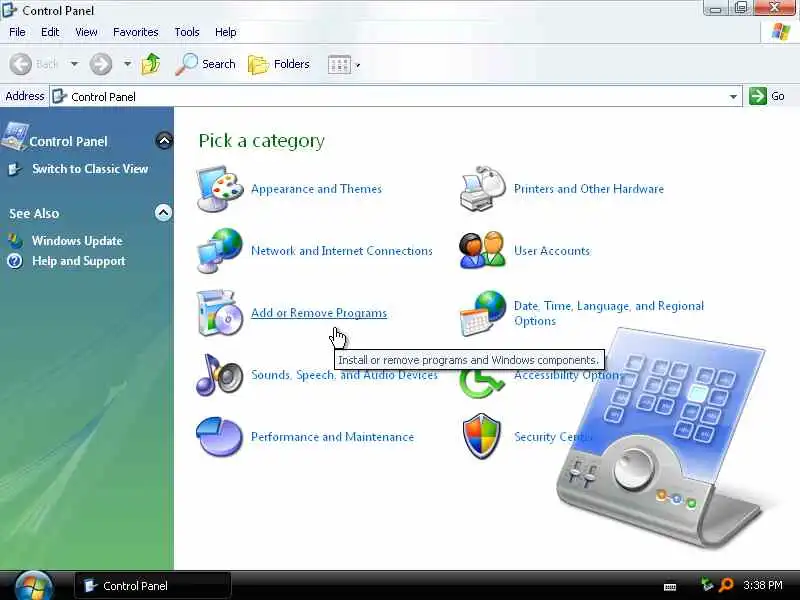Expand the Address bar dropdown

point(733,96)
